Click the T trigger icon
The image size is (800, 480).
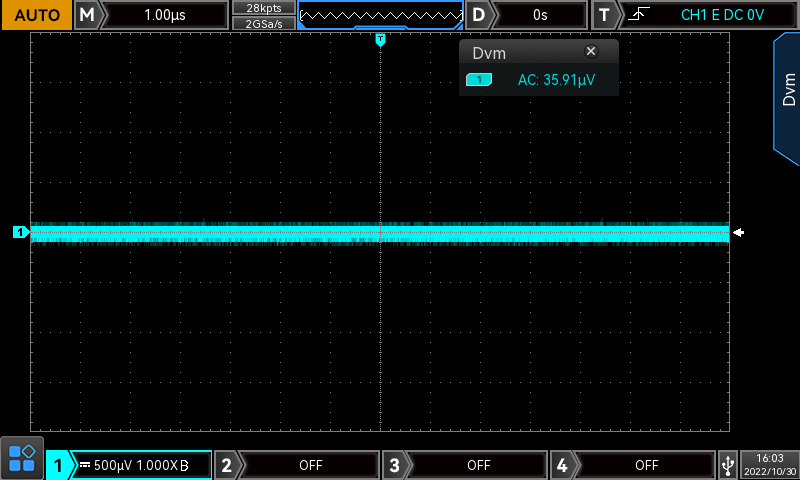coord(604,15)
